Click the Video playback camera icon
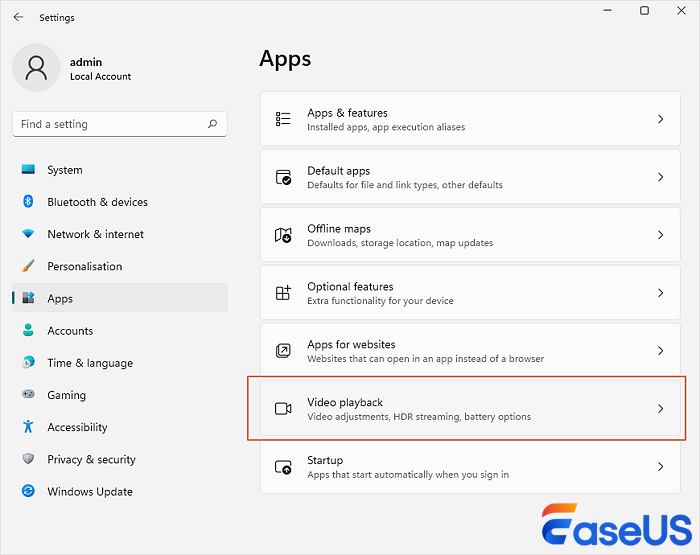This screenshot has width=700, height=555. pos(283,408)
